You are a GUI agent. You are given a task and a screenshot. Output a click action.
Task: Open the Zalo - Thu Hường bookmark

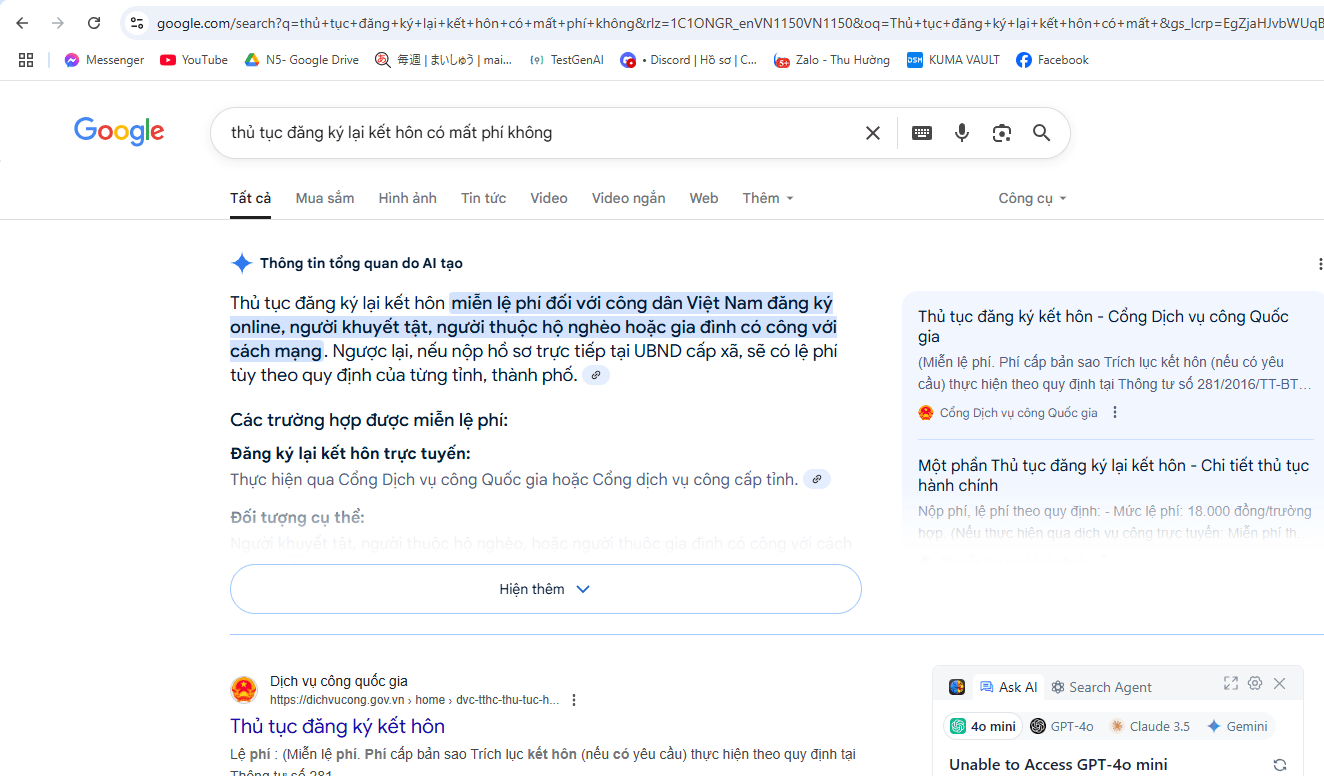pos(832,60)
